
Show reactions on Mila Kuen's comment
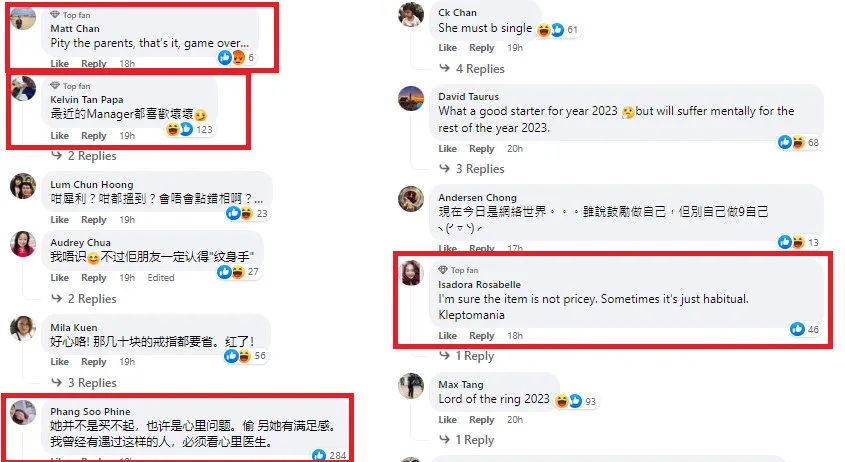point(246,356)
